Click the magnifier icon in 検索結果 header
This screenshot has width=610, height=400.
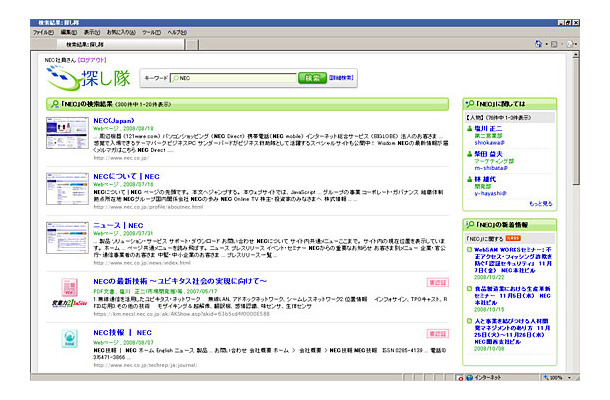[55, 104]
